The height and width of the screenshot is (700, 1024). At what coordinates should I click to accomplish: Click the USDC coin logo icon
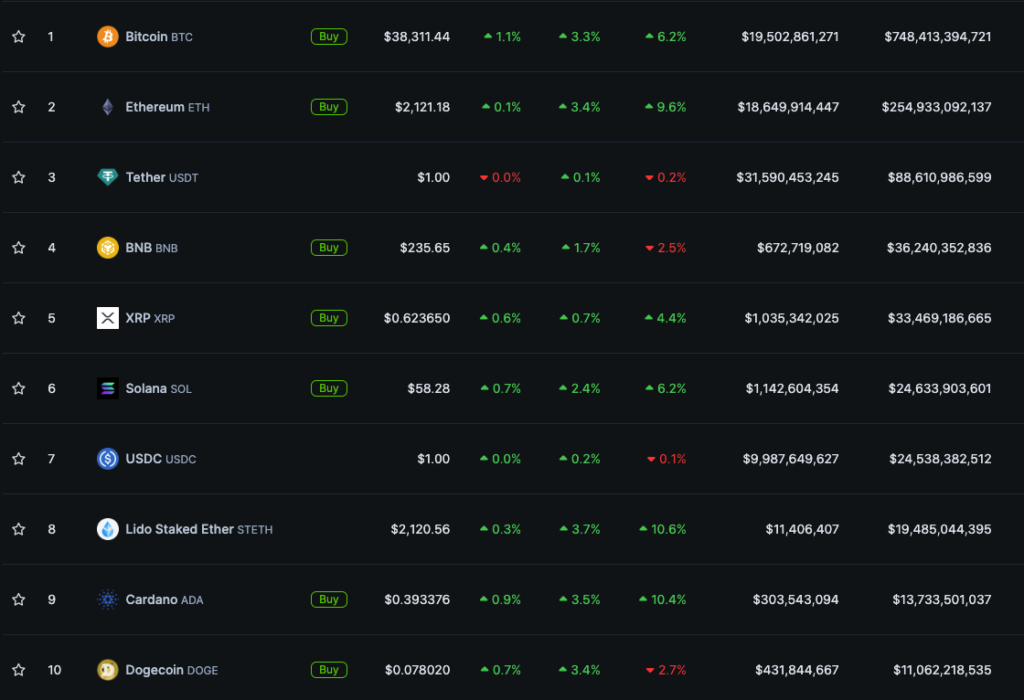[x=107, y=459]
